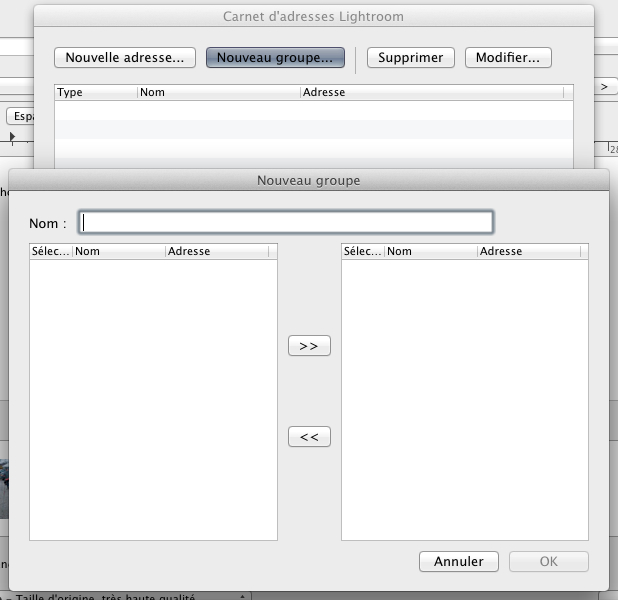Focus the Nom text field

tap(286, 222)
